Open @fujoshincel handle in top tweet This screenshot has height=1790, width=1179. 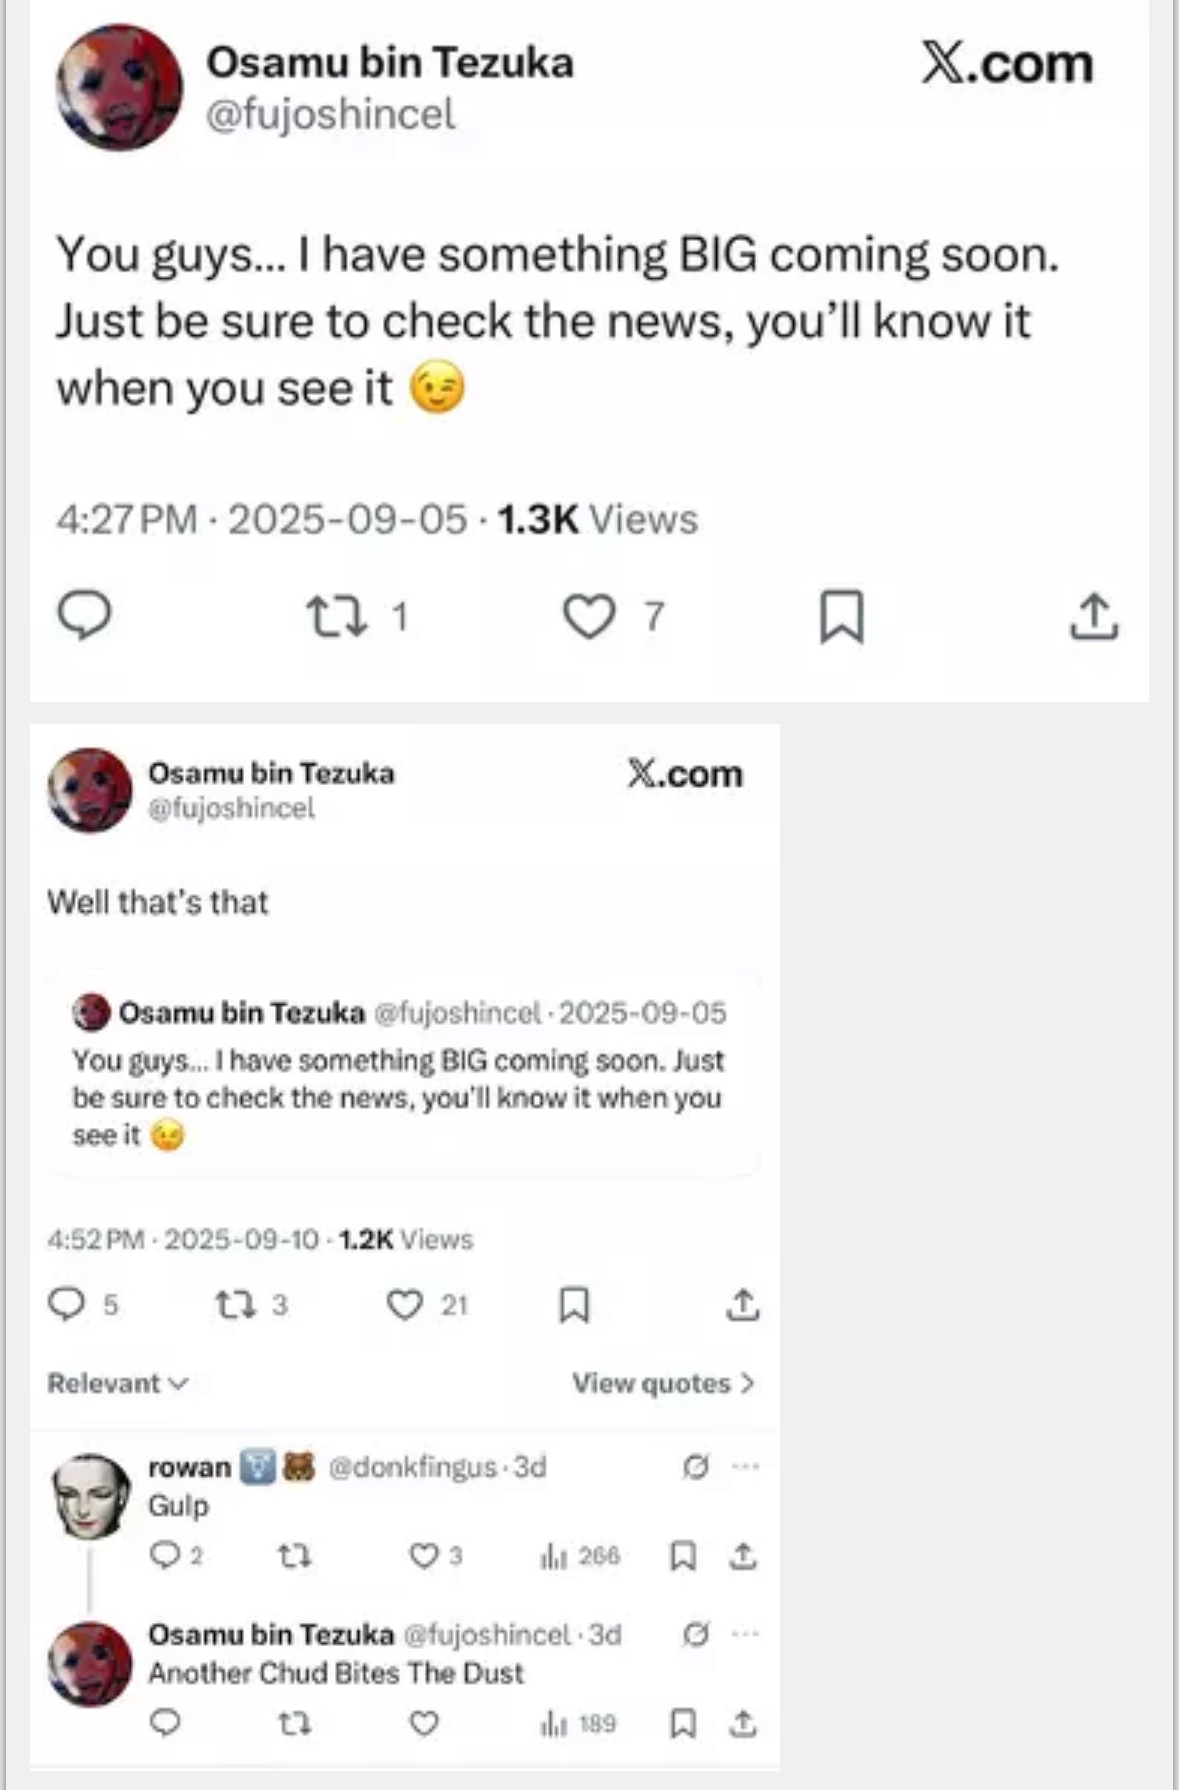point(330,114)
